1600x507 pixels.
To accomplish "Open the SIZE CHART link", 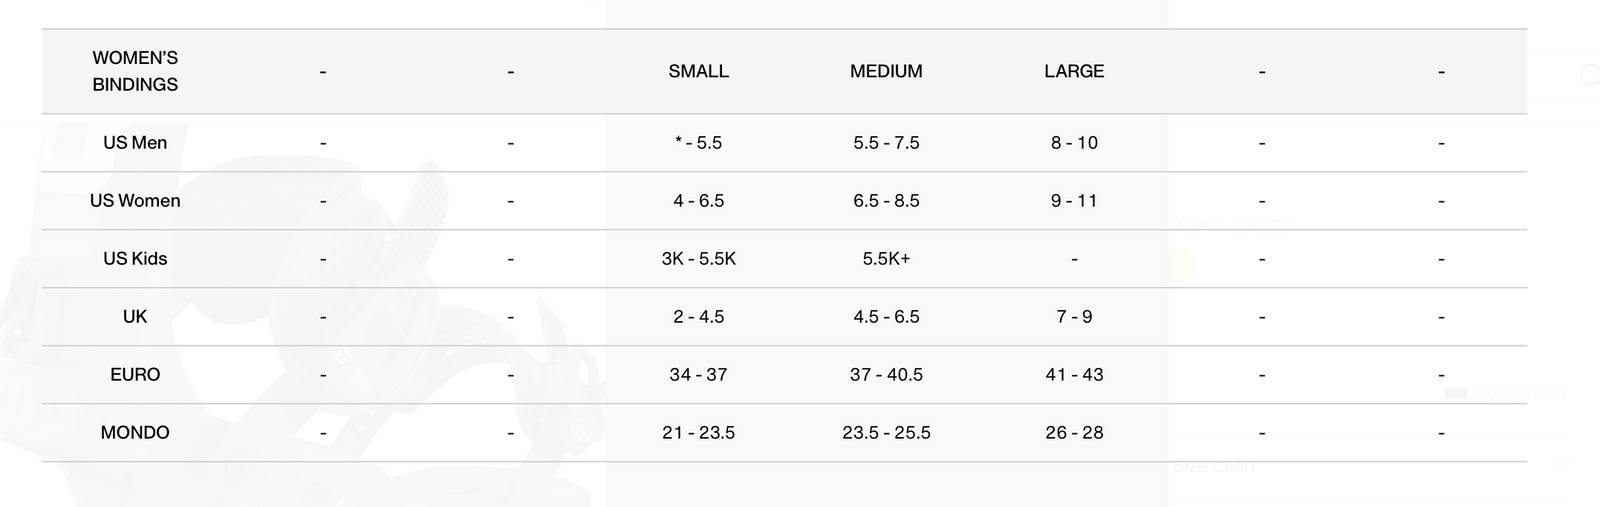I will tap(1520, 395).
